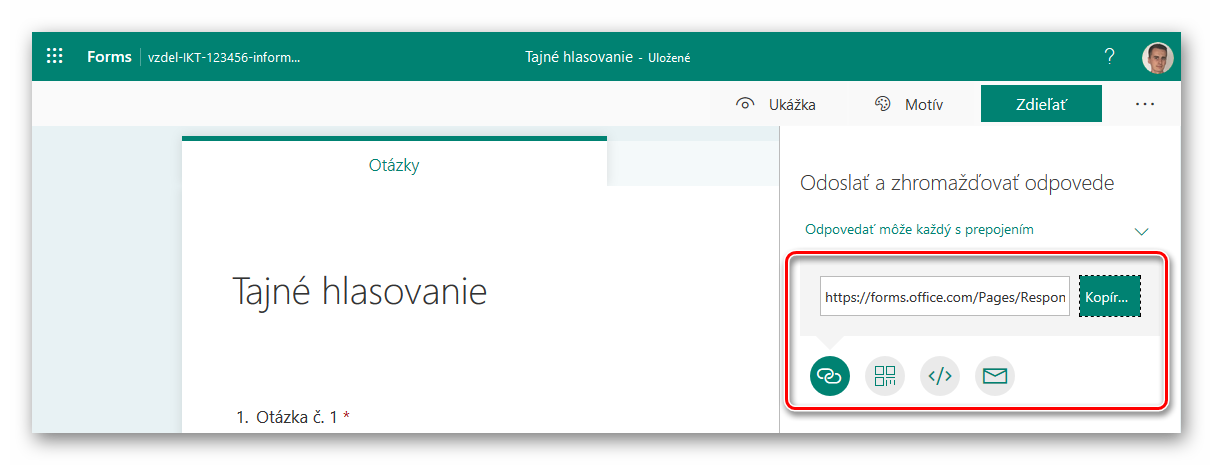Select the email sharing envelope icon
This screenshot has height=465, width=1213.
pyautogui.click(x=994, y=376)
